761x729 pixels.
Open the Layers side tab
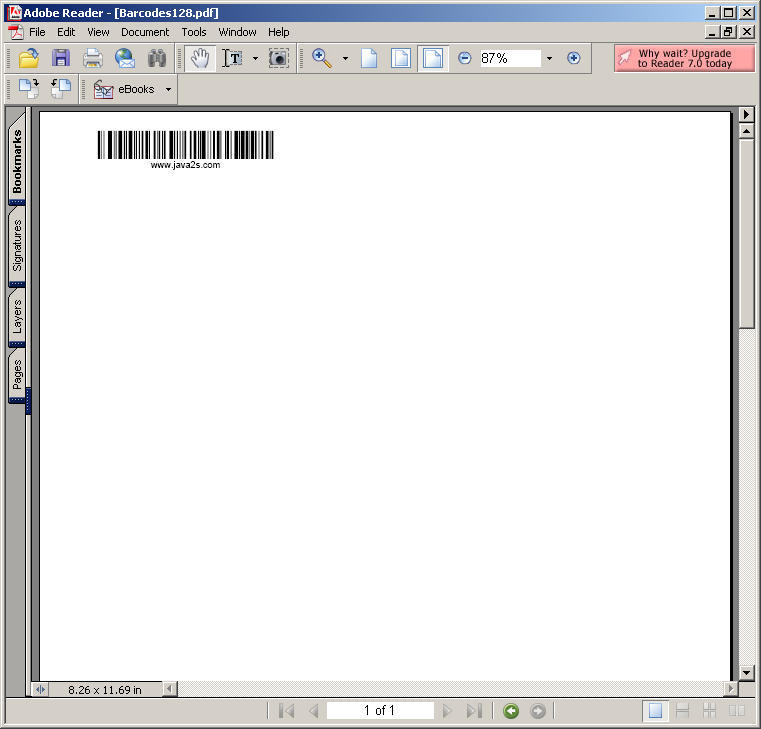click(17, 317)
